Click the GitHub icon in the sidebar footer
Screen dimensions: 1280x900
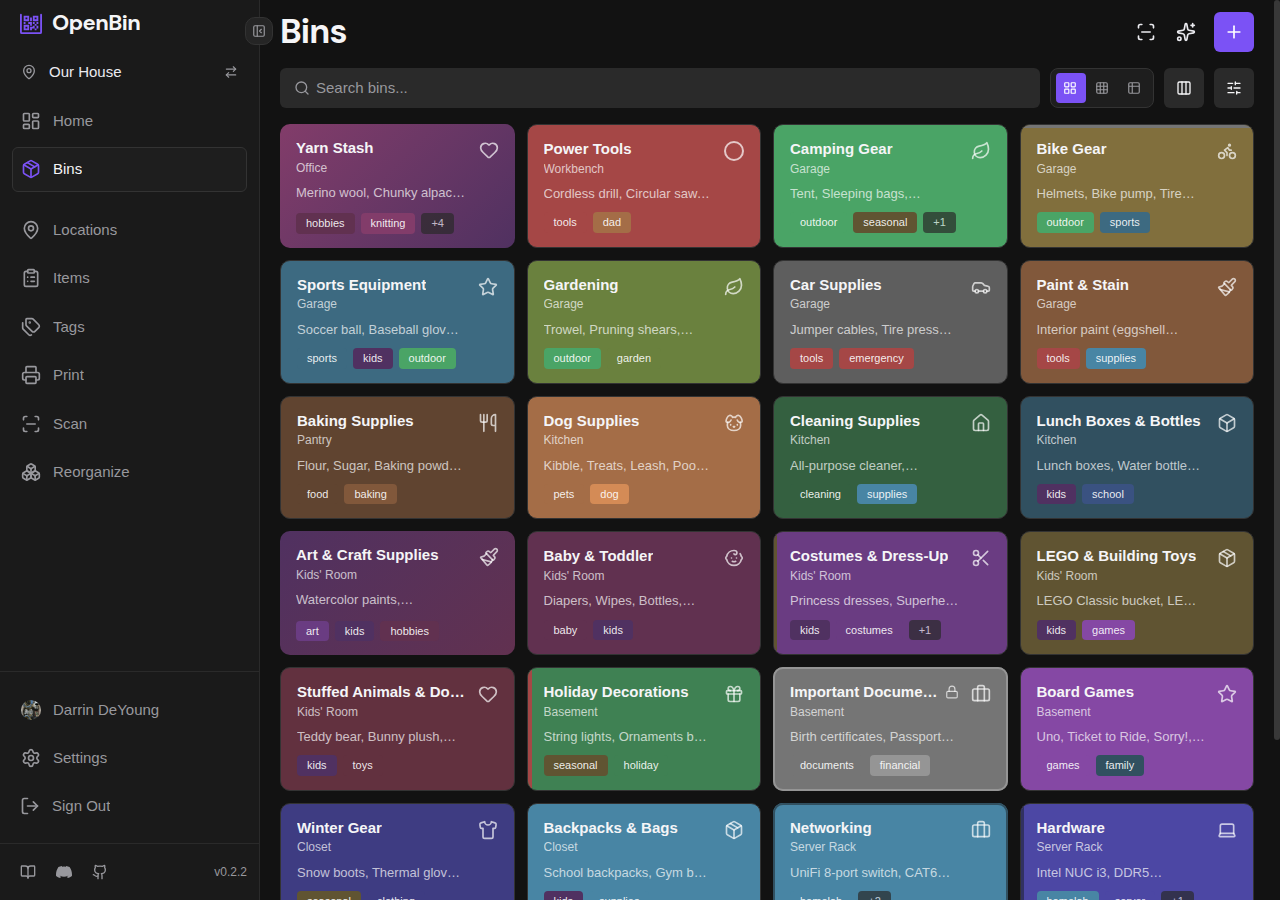point(99,872)
